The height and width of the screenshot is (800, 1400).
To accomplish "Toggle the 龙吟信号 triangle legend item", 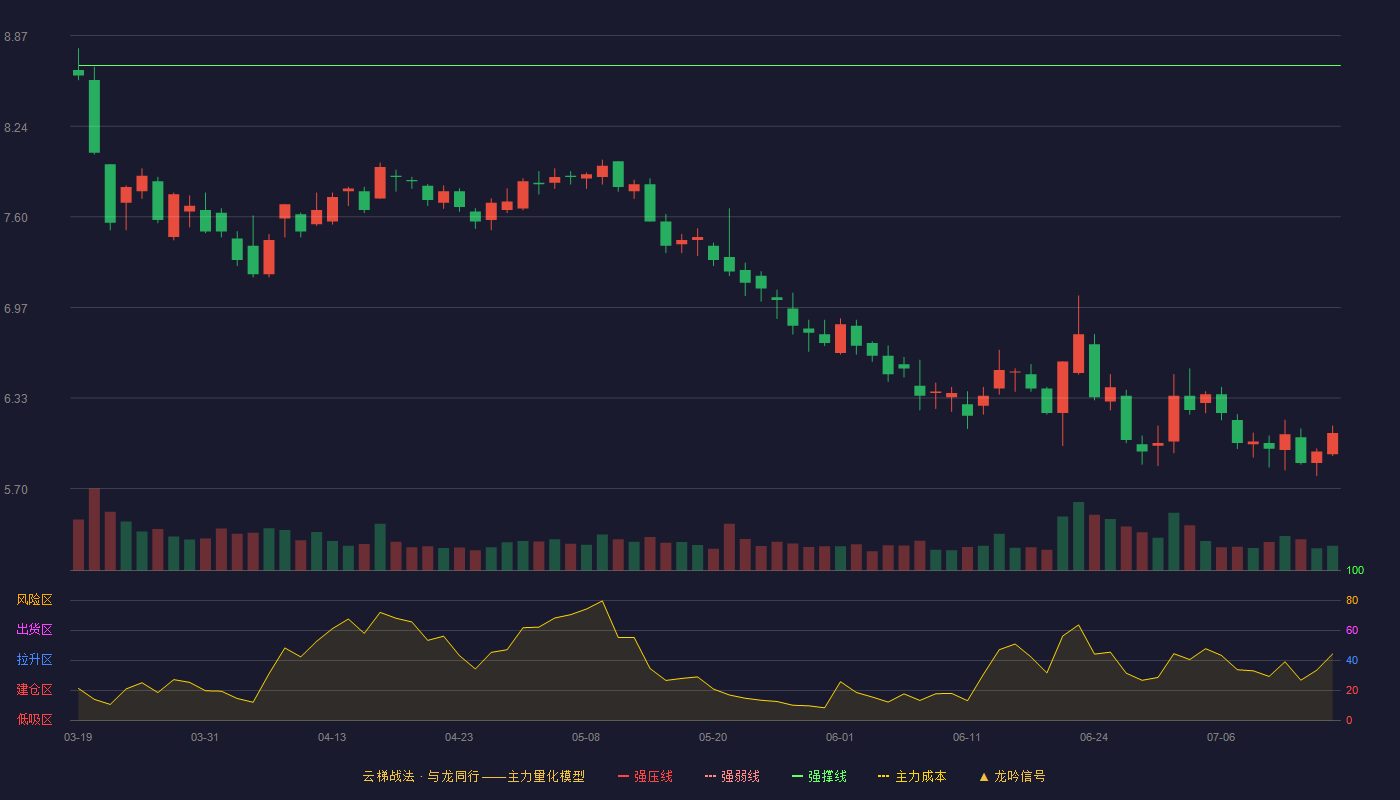I will (1012, 776).
